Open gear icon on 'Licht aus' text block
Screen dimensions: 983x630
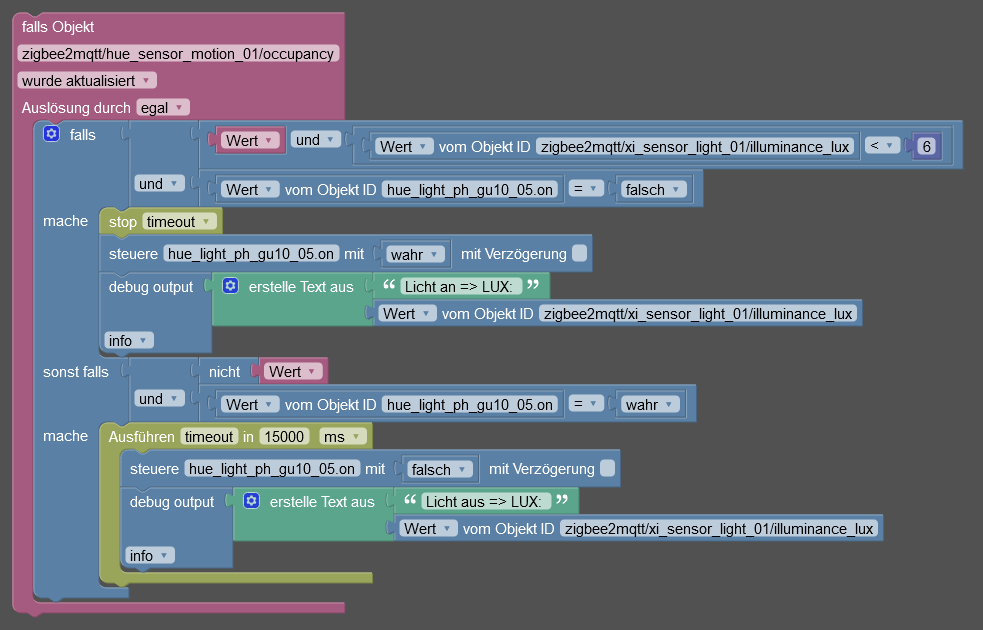tap(251, 501)
